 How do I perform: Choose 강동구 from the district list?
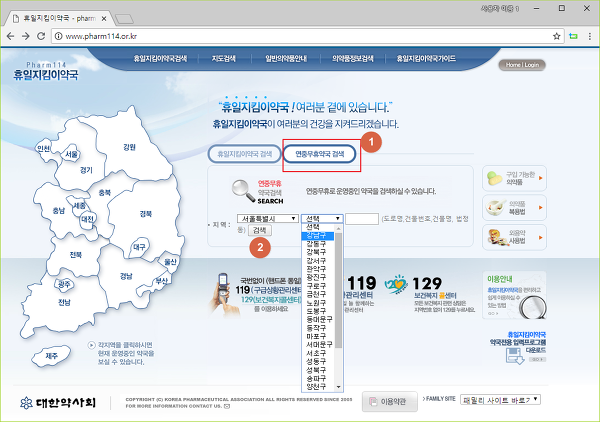[x=318, y=244]
